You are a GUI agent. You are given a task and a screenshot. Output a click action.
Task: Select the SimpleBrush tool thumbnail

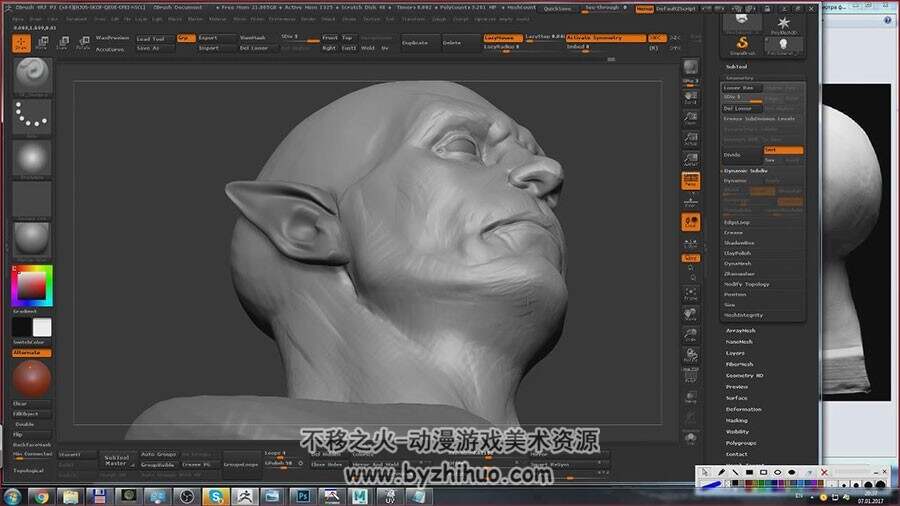click(742, 45)
